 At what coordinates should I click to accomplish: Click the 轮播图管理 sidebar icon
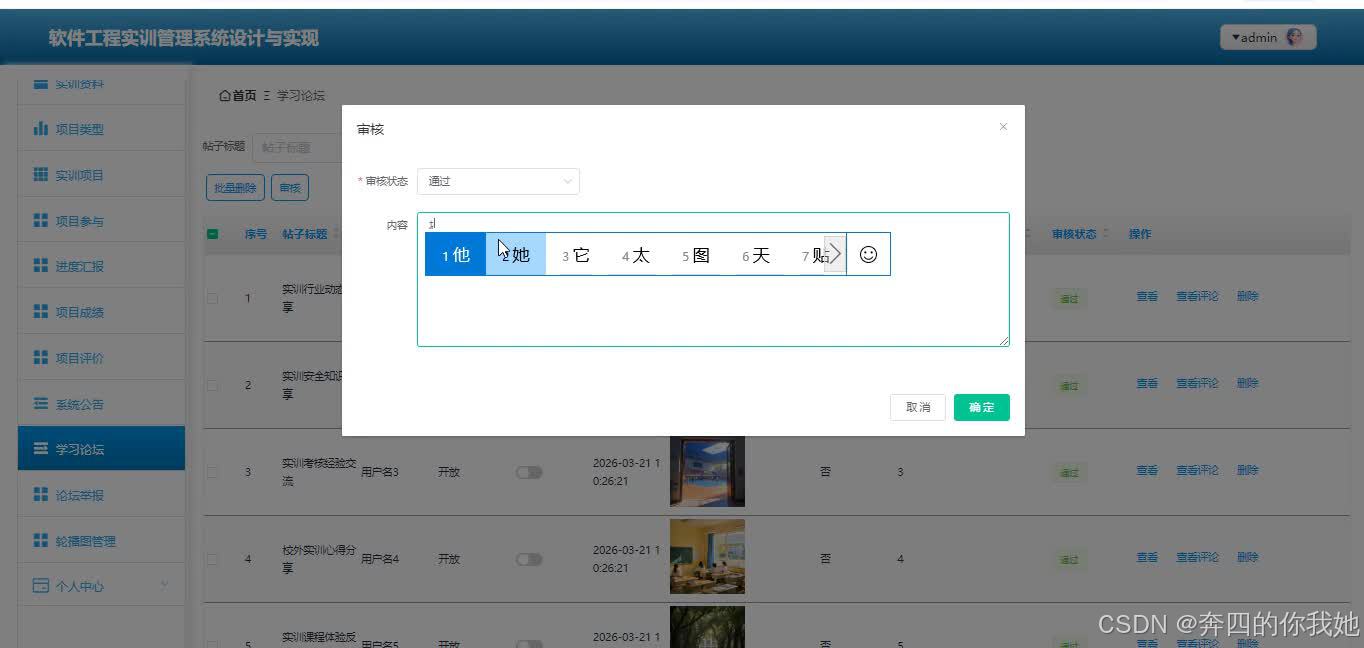coord(41,541)
